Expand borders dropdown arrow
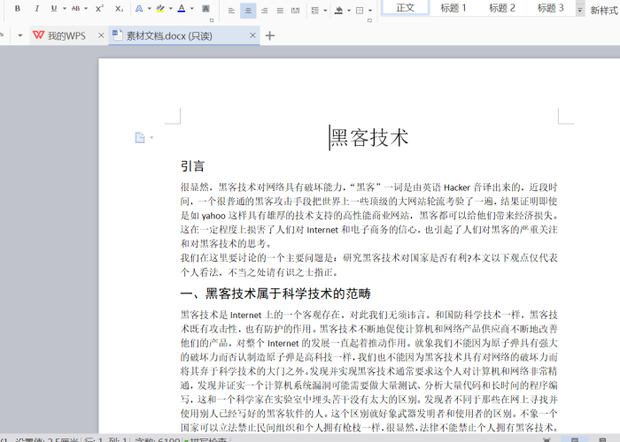620x442 pixels. (x=370, y=11)
